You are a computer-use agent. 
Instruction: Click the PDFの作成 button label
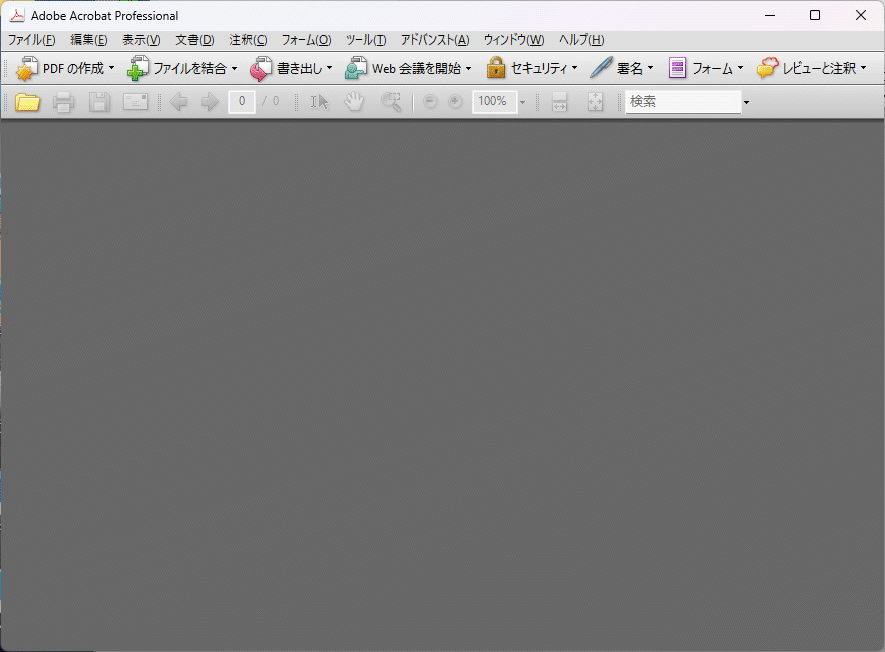[73, 68]
